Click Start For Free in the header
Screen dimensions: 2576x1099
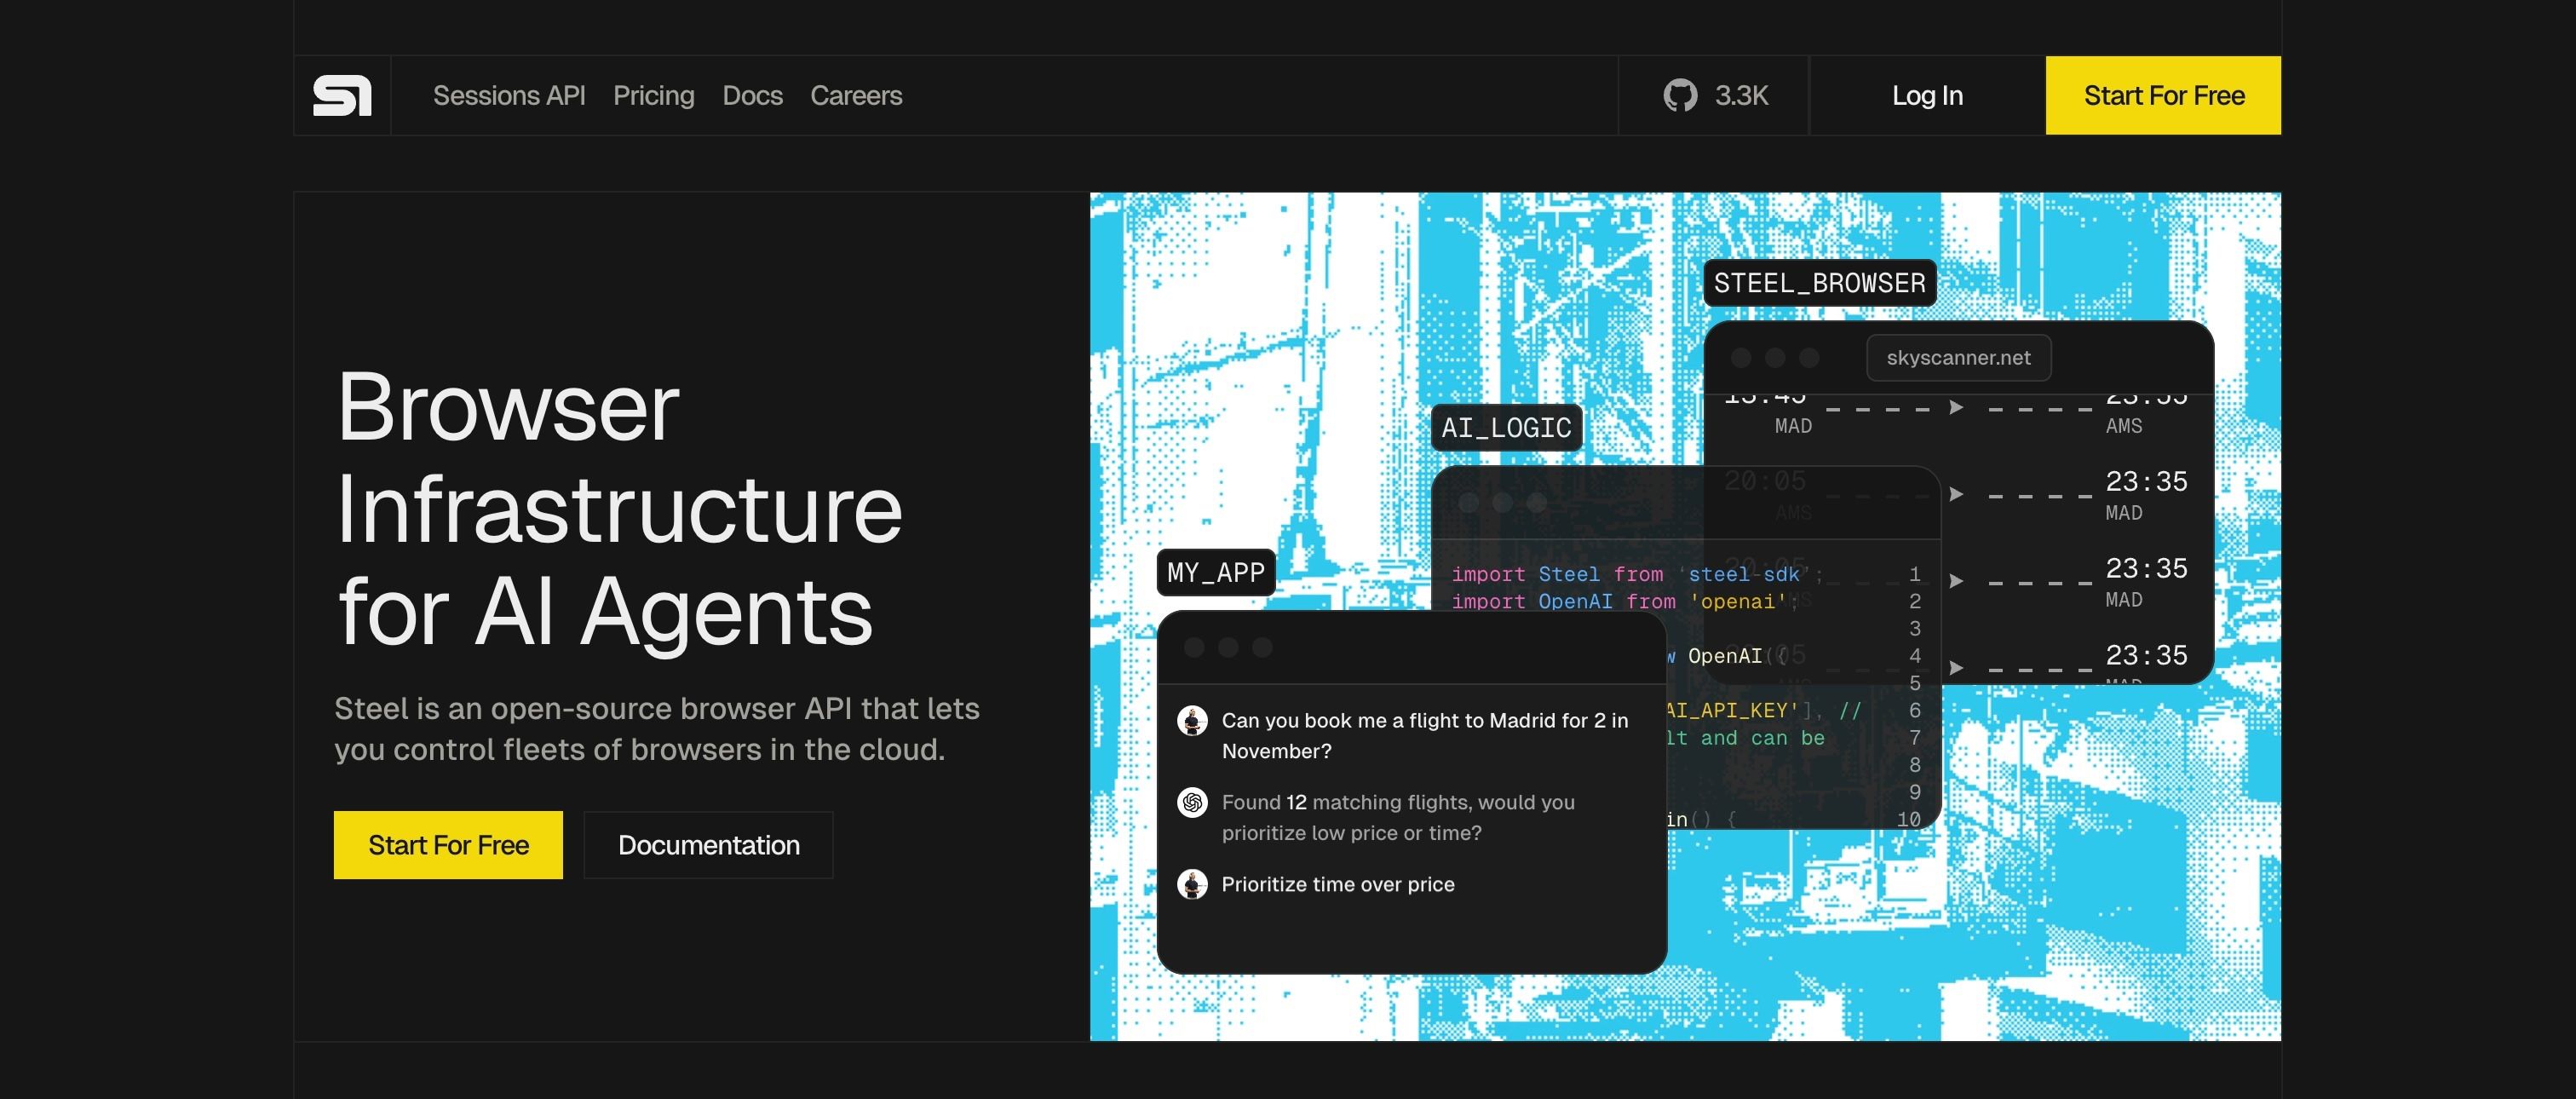point(2164,95)
